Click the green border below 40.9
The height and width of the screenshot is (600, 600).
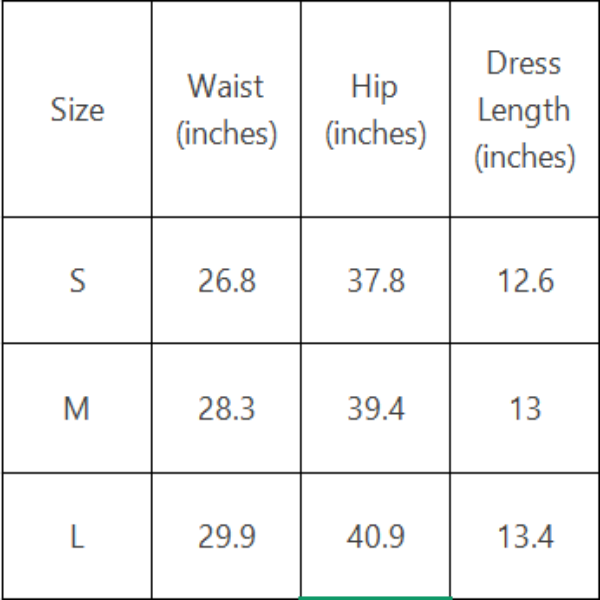point(376,597)
